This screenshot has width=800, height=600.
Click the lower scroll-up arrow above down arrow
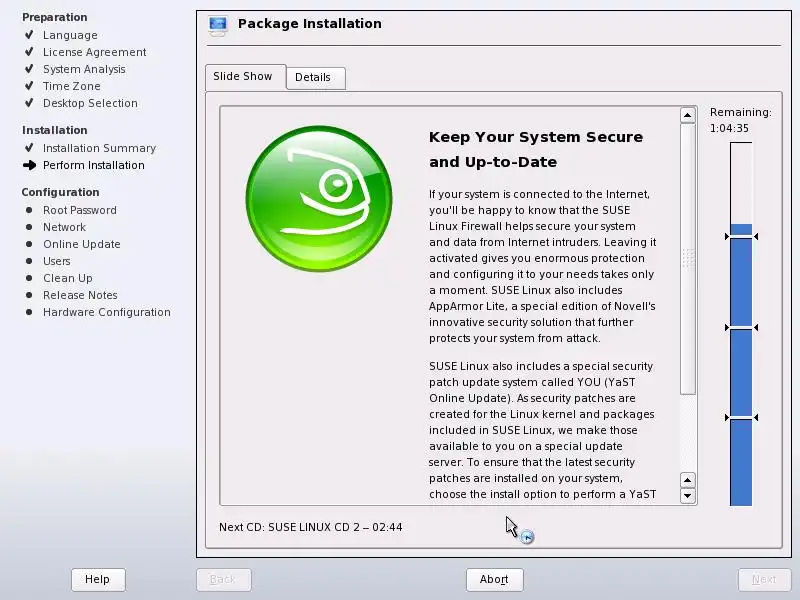(688, 480)
